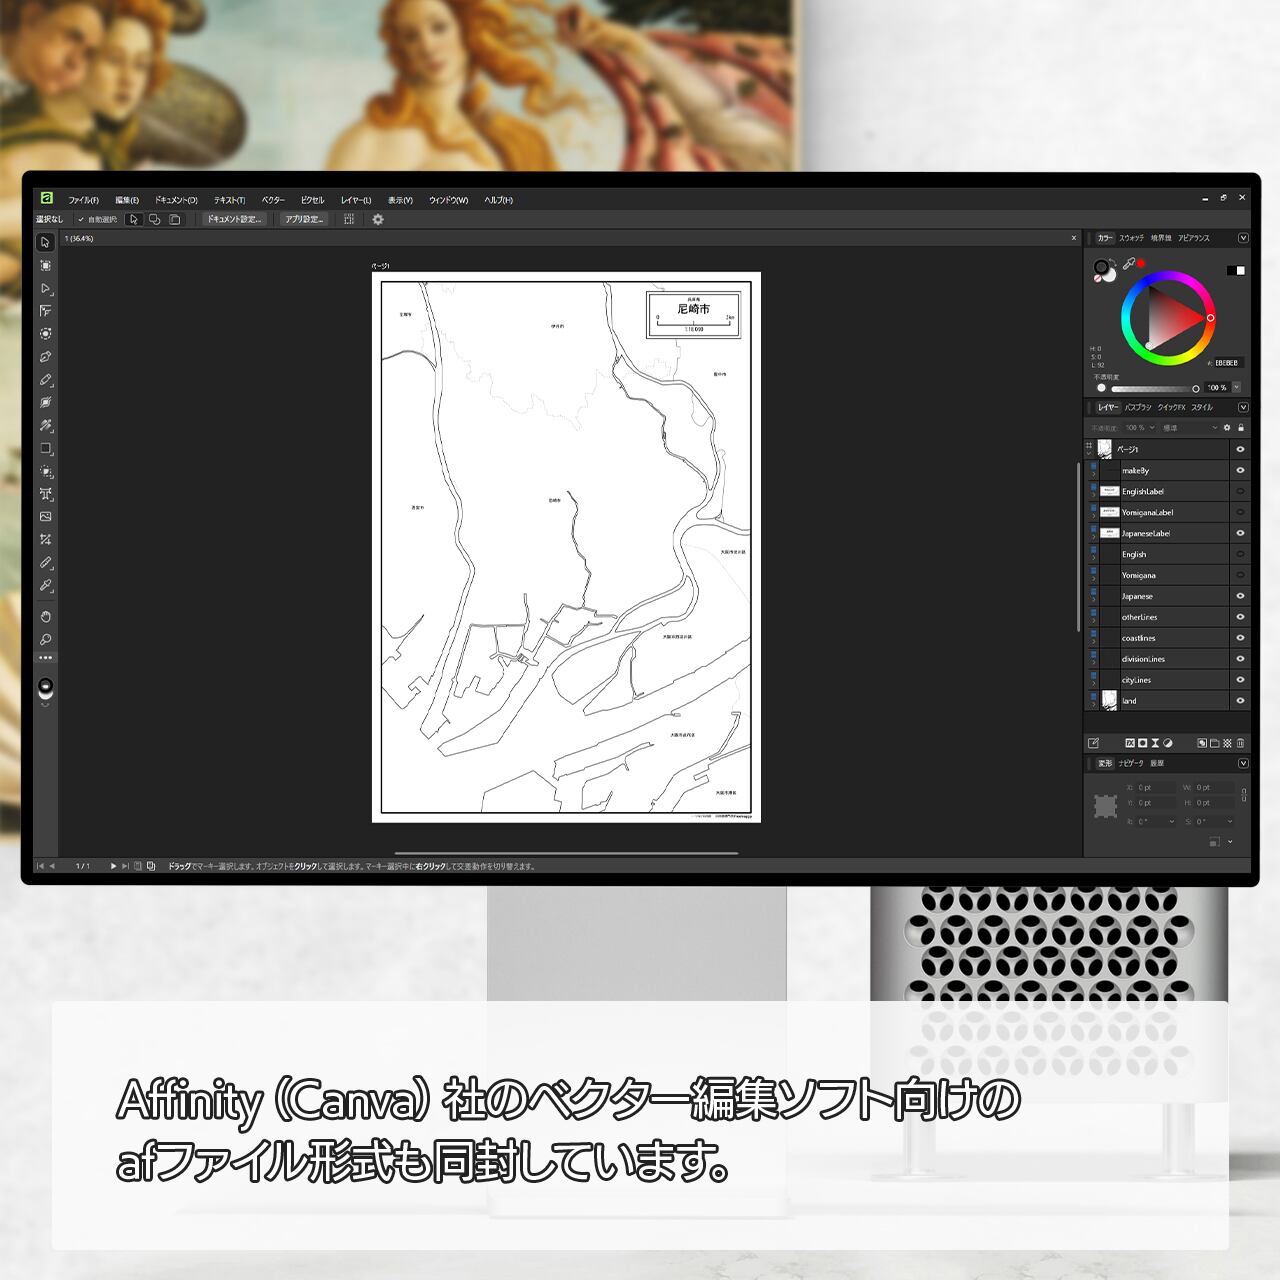Screen dimensions: 1280x1280
Task: Select the Rectangle shape tool
Action: 45,449
